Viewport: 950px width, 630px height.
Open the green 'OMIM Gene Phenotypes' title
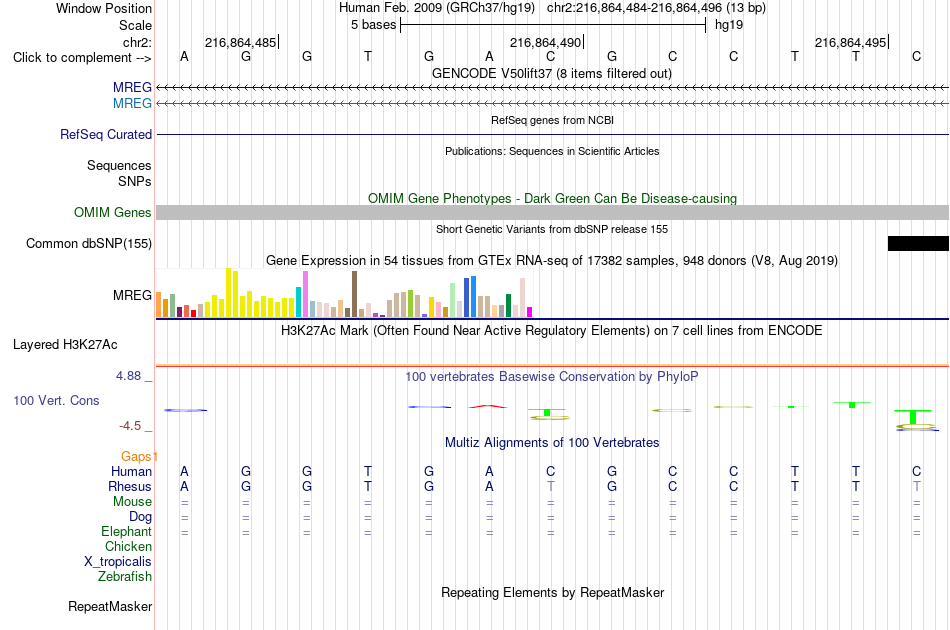pos(552,198)
